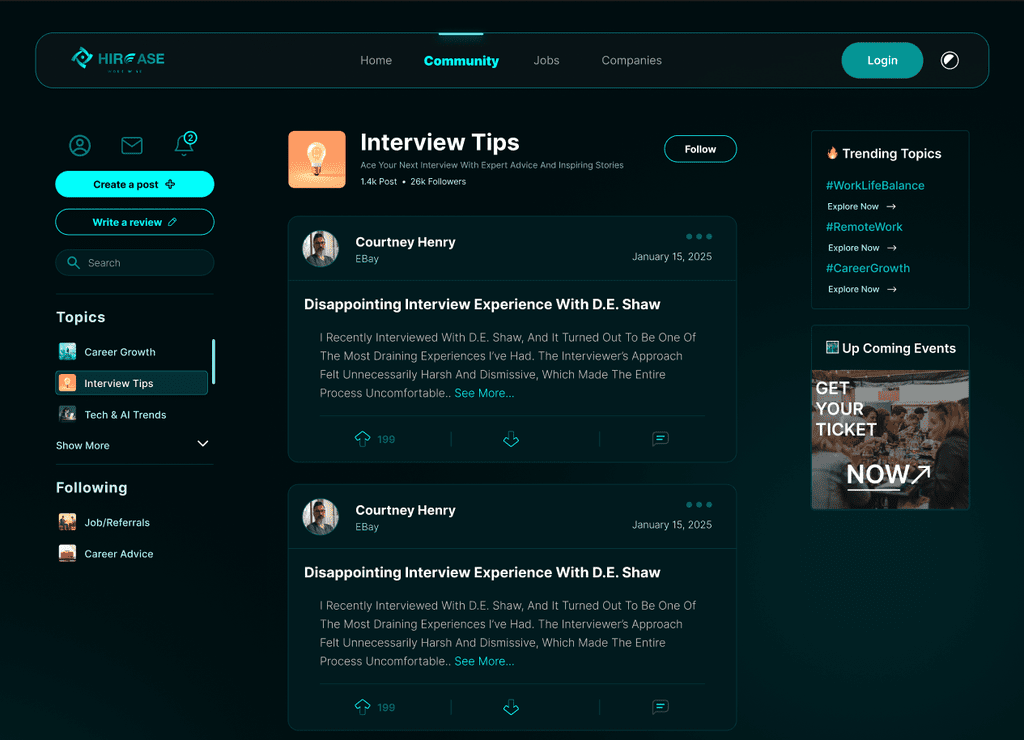Image resolution: width=1024 pixels, height=740 pixels.
Task: Open comments on the second post
Action: coord(660,707)
